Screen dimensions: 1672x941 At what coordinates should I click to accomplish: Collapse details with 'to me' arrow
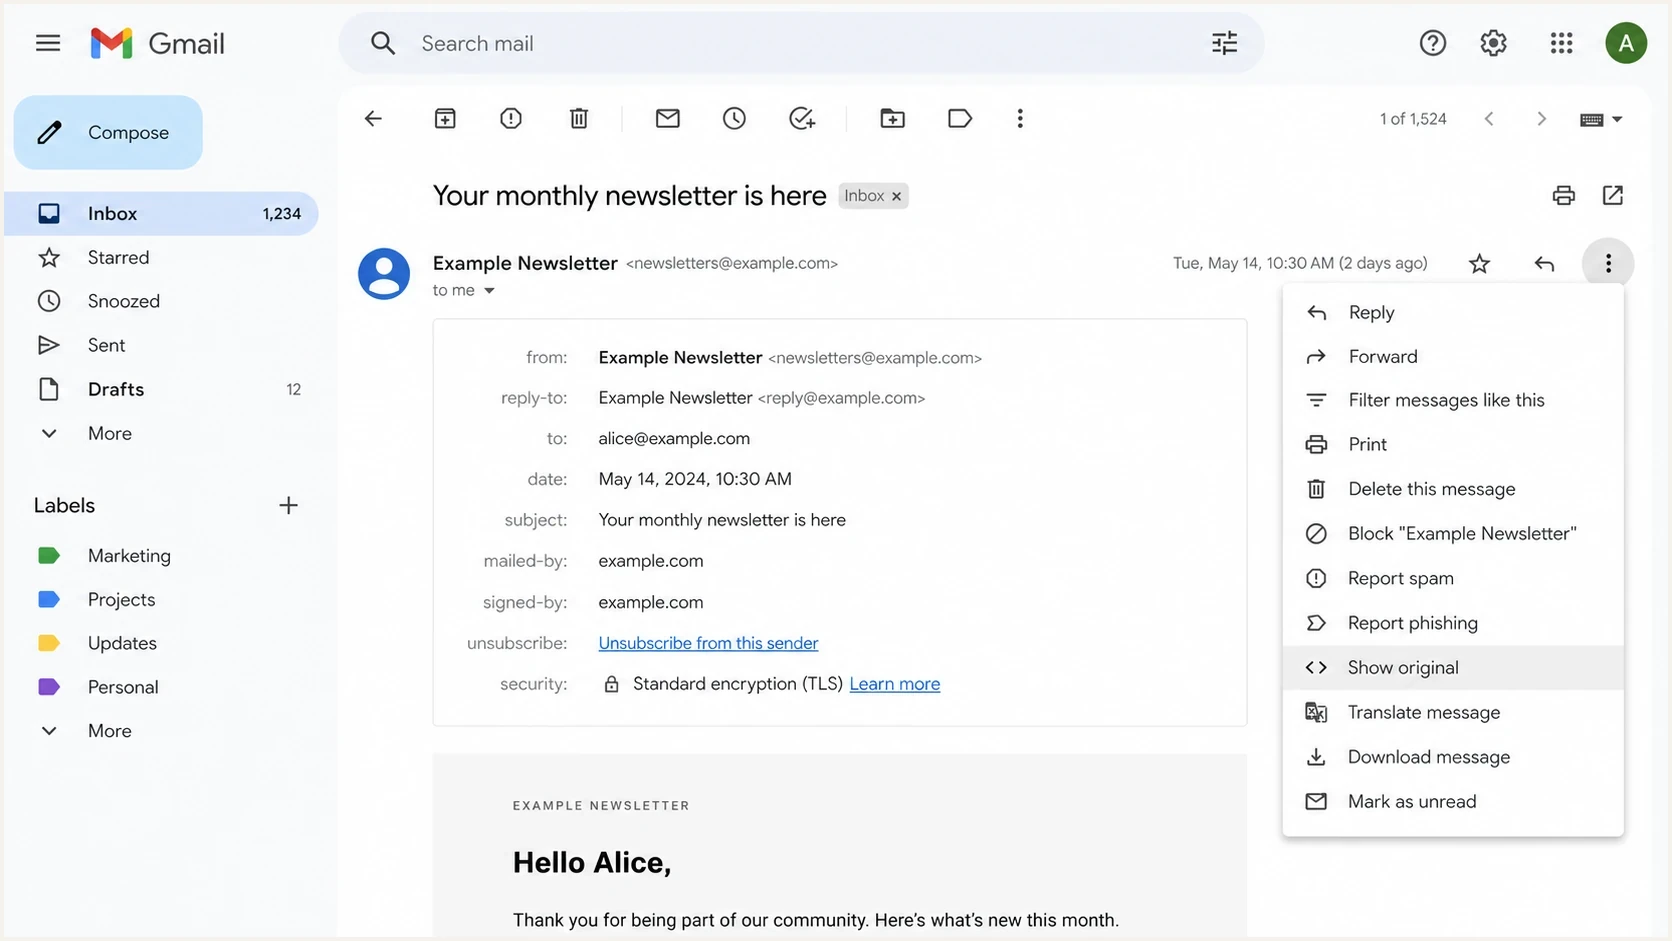(489, 290)
